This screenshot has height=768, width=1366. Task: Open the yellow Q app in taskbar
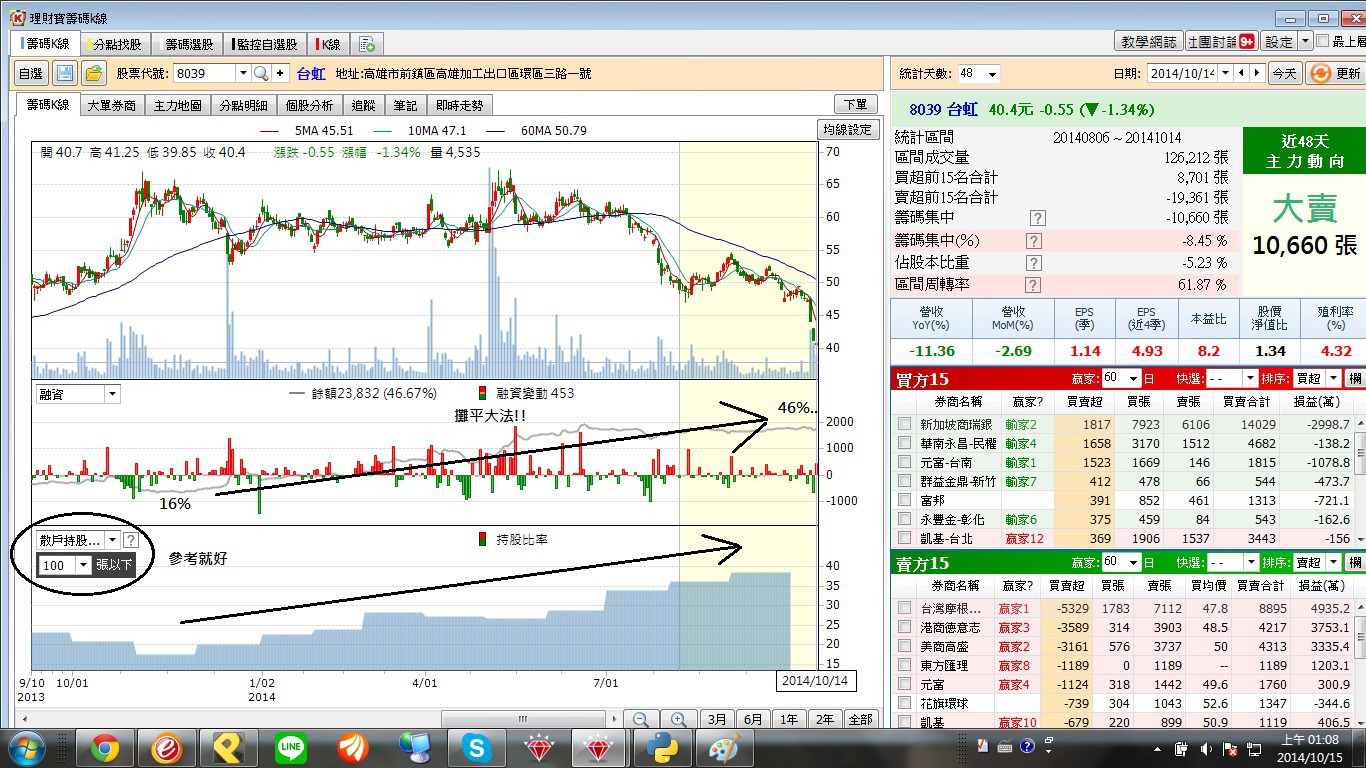pyautogui.click(x=228, y=748)
